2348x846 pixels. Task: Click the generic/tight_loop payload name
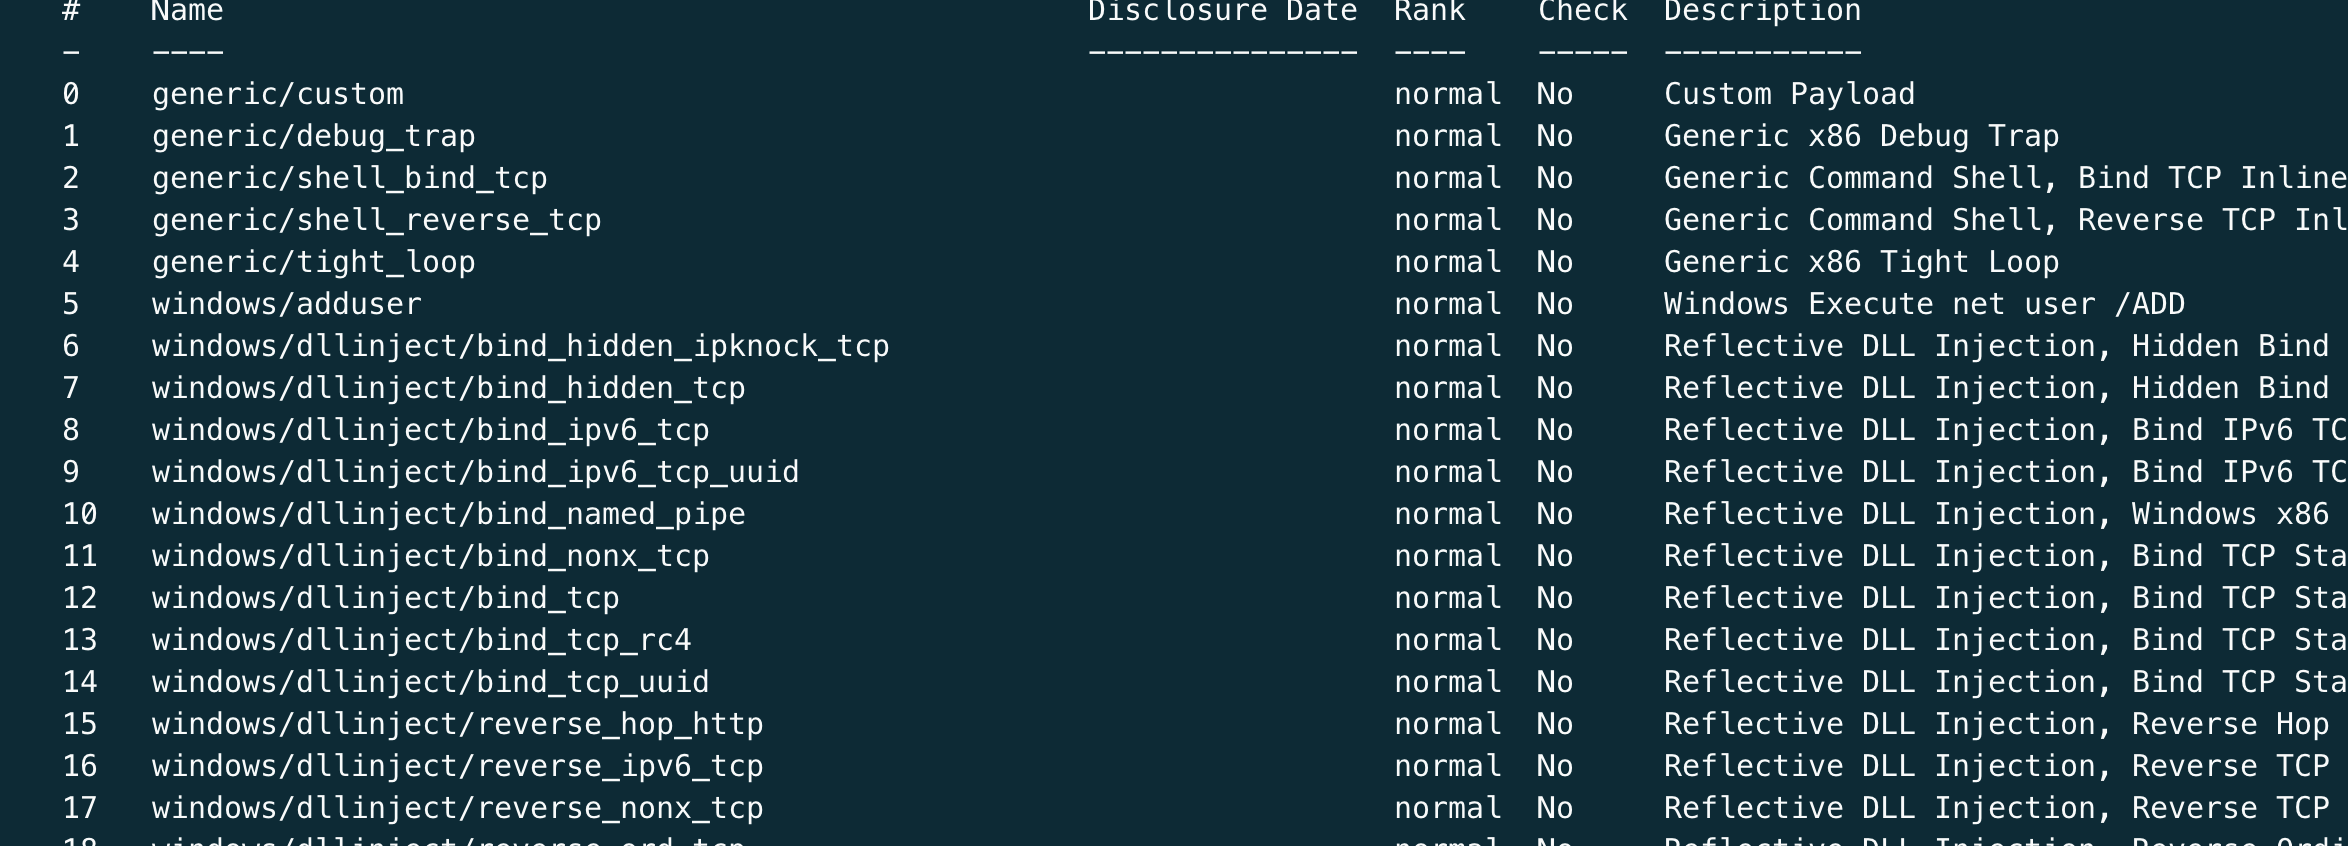[313, 262]
